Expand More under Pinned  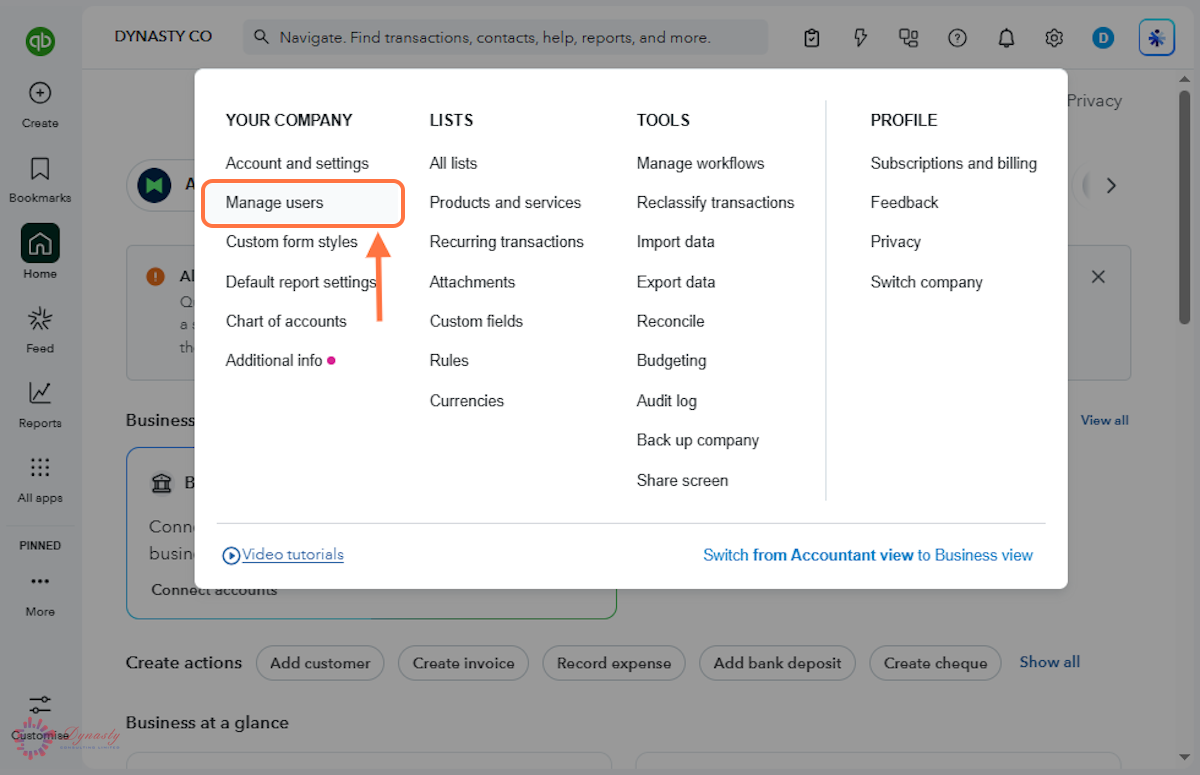[x=40, y=594]
